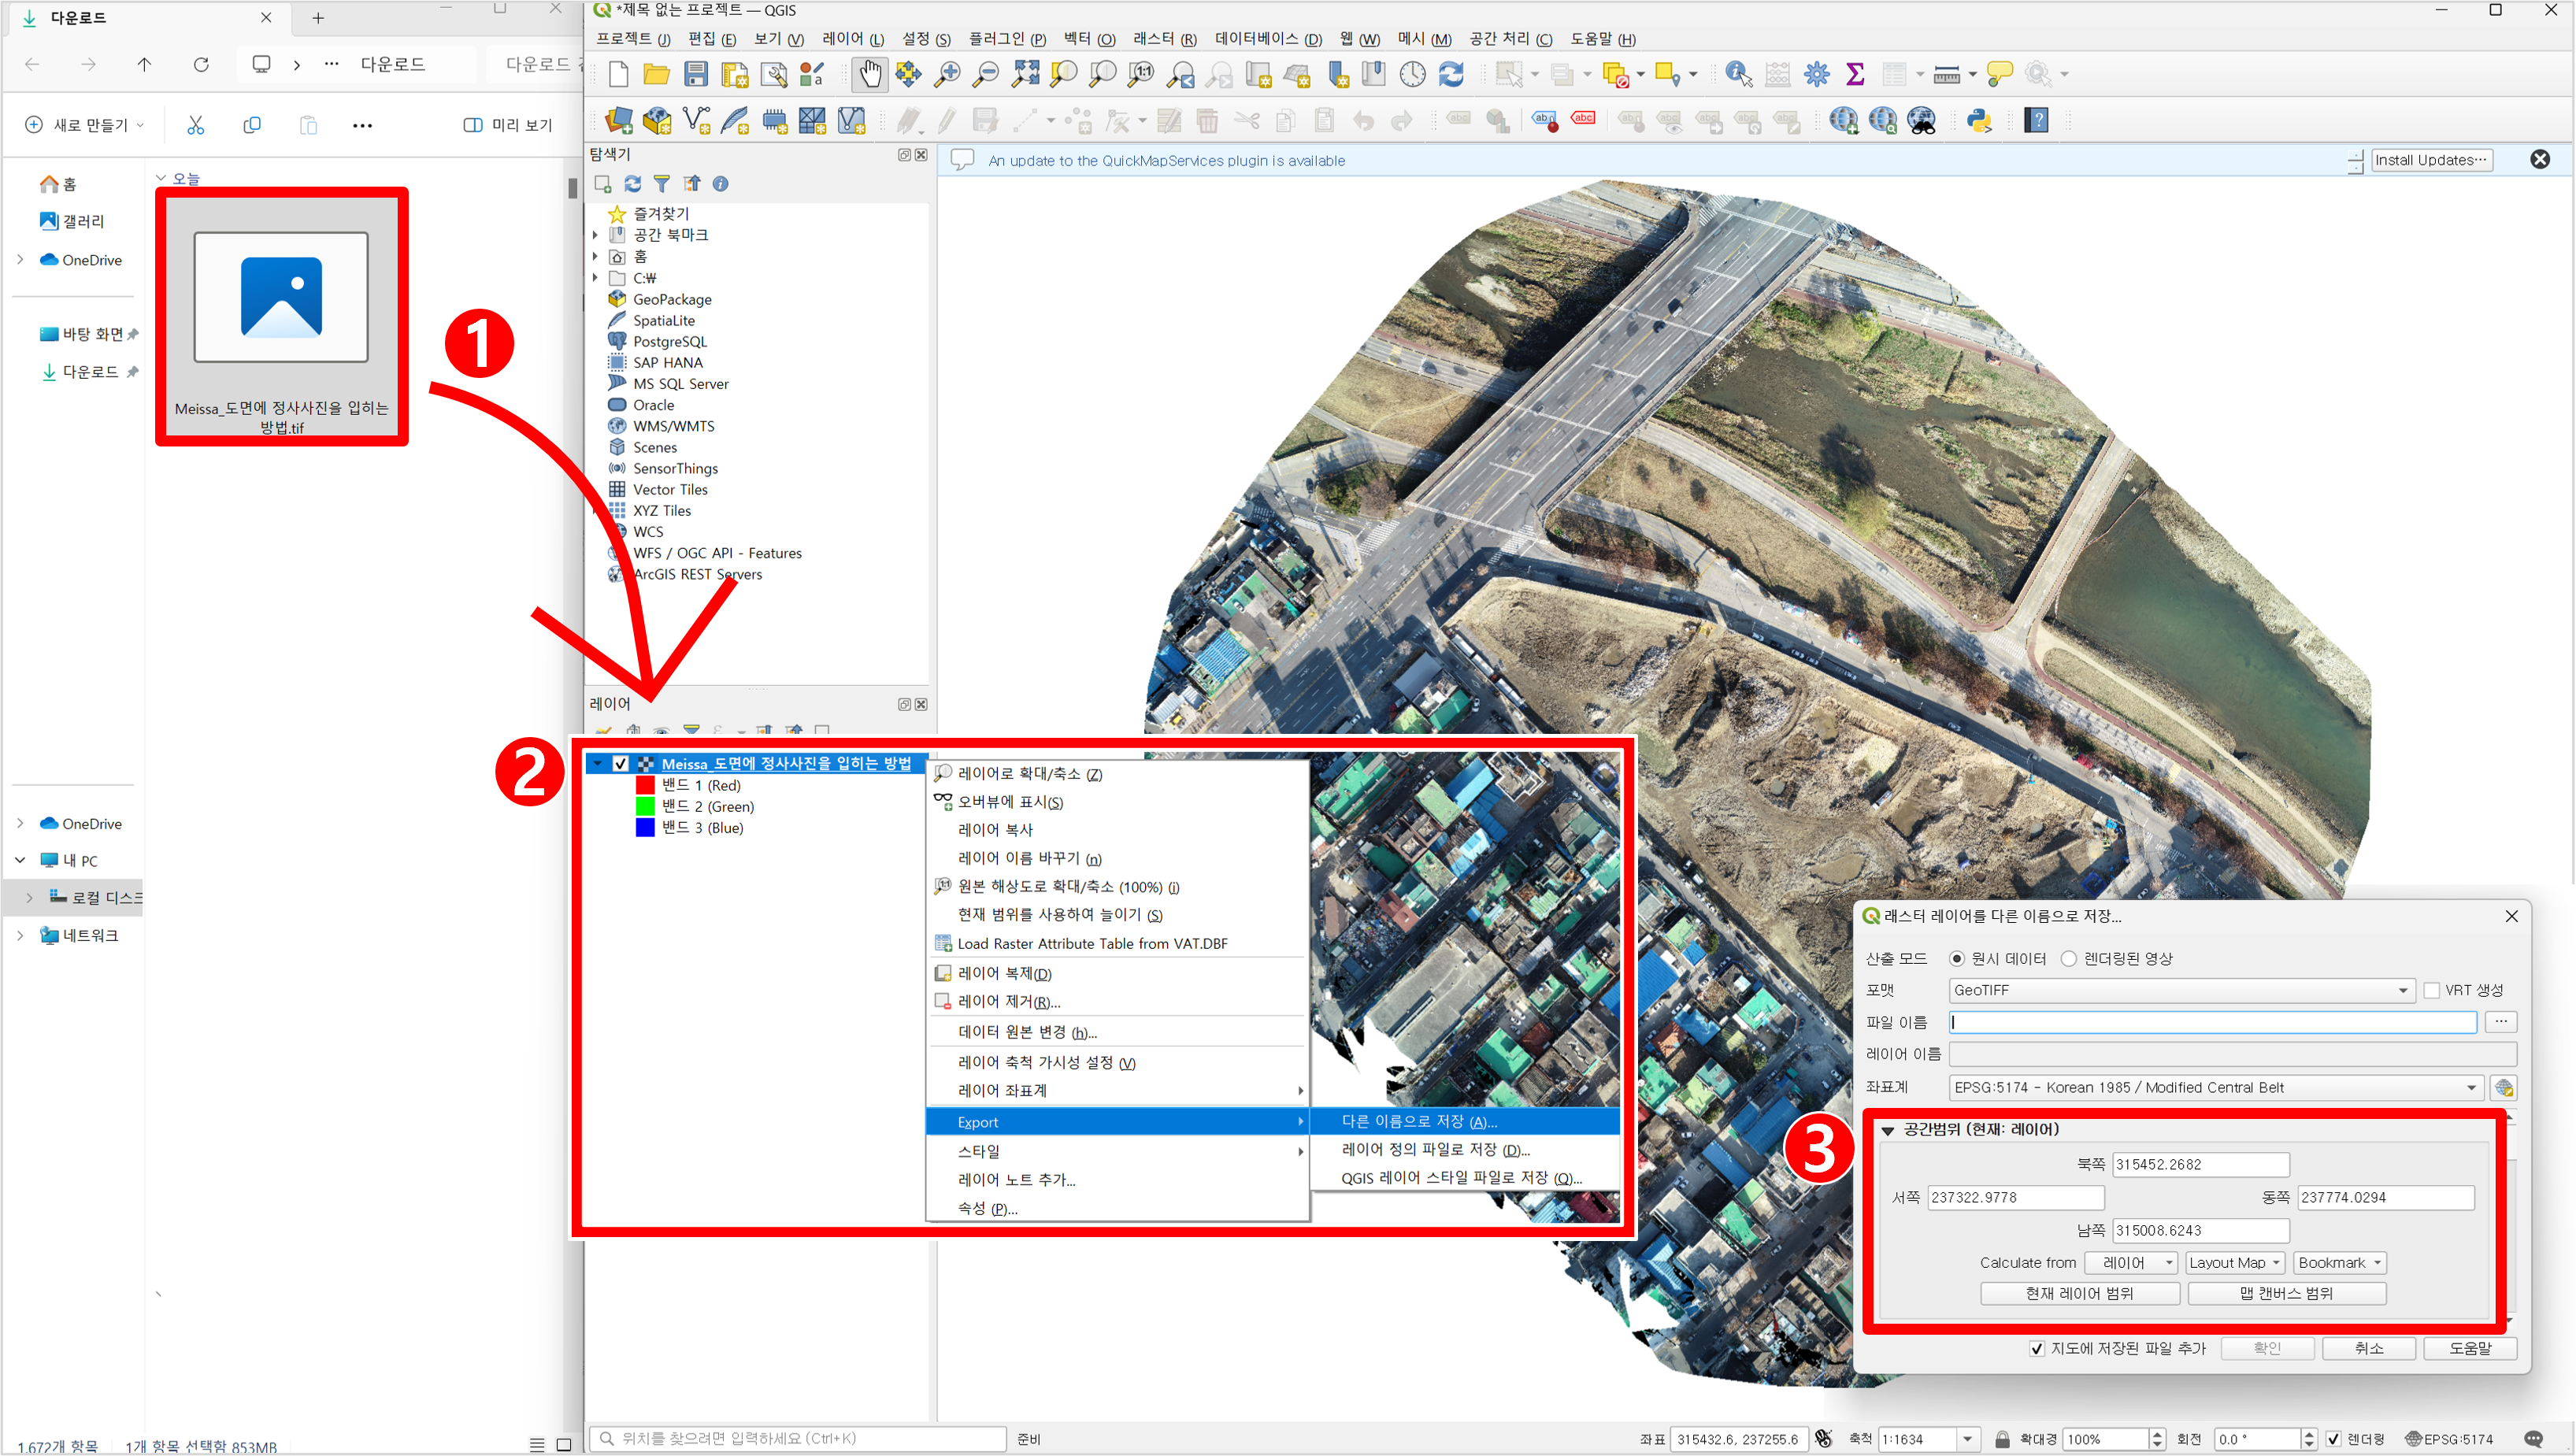Expand the 공간 북마크 browser item
2576x1456 pixels.
pyautogui.click(x=596, y=235)
